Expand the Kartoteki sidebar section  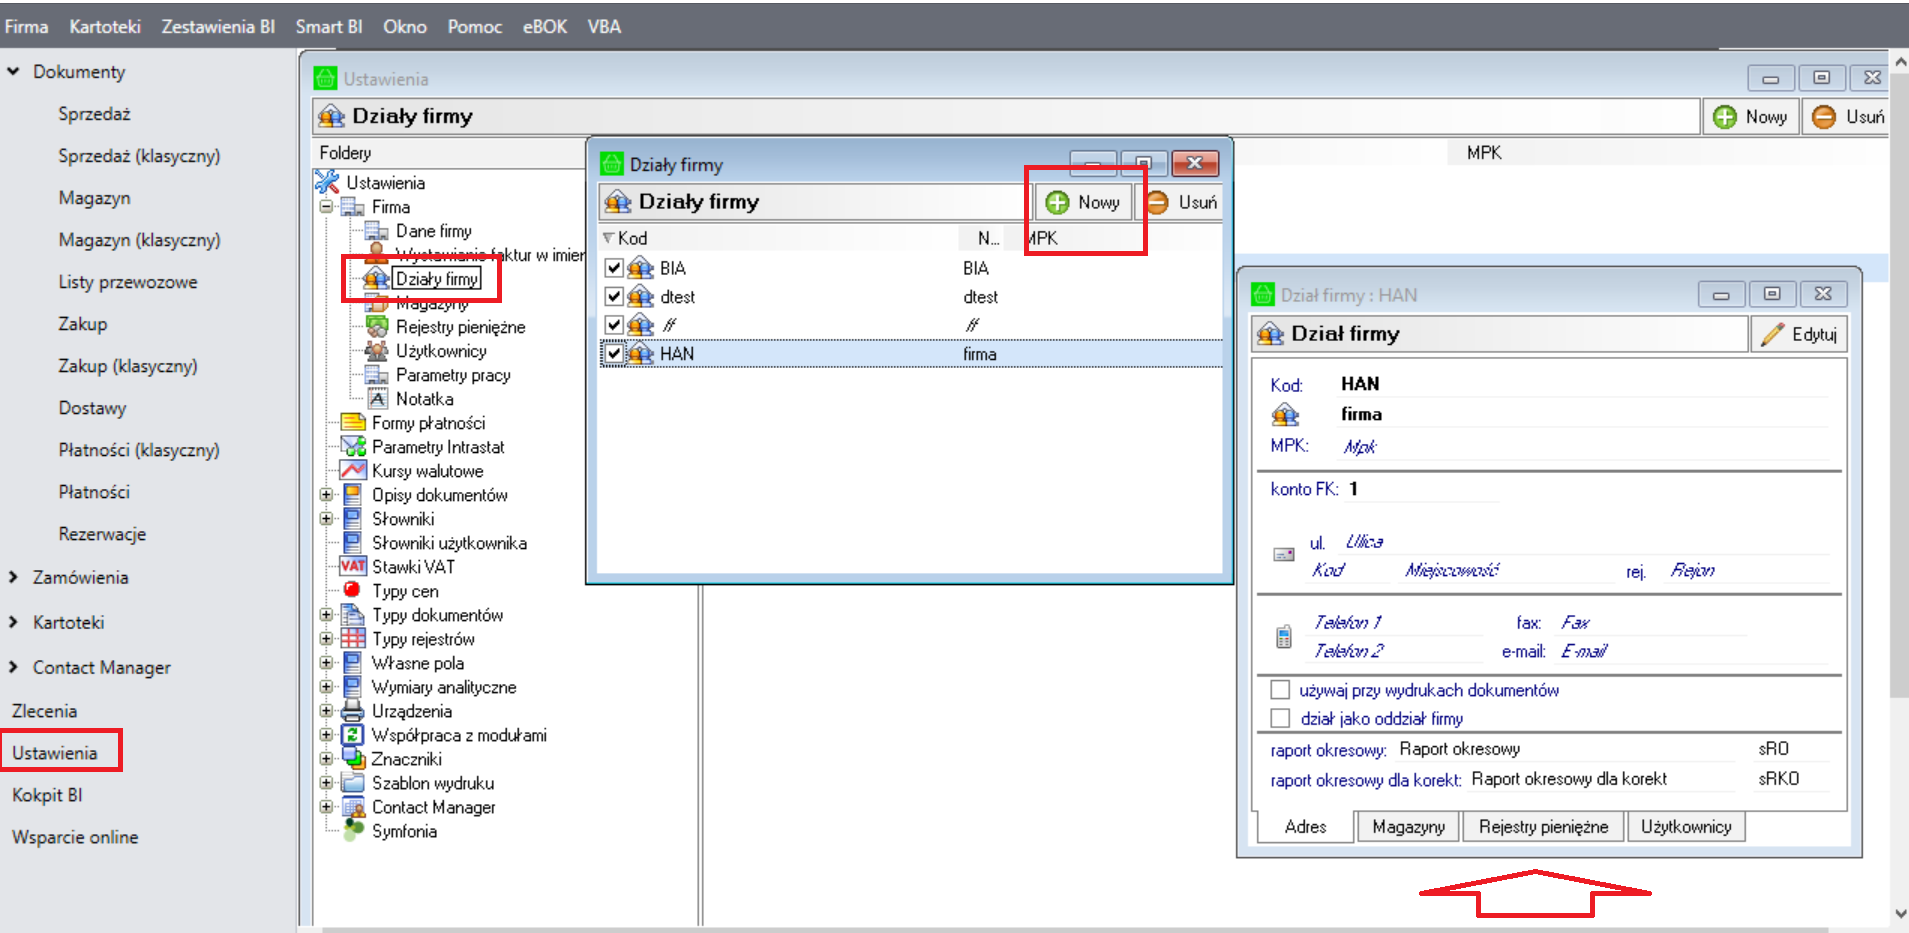14,622
